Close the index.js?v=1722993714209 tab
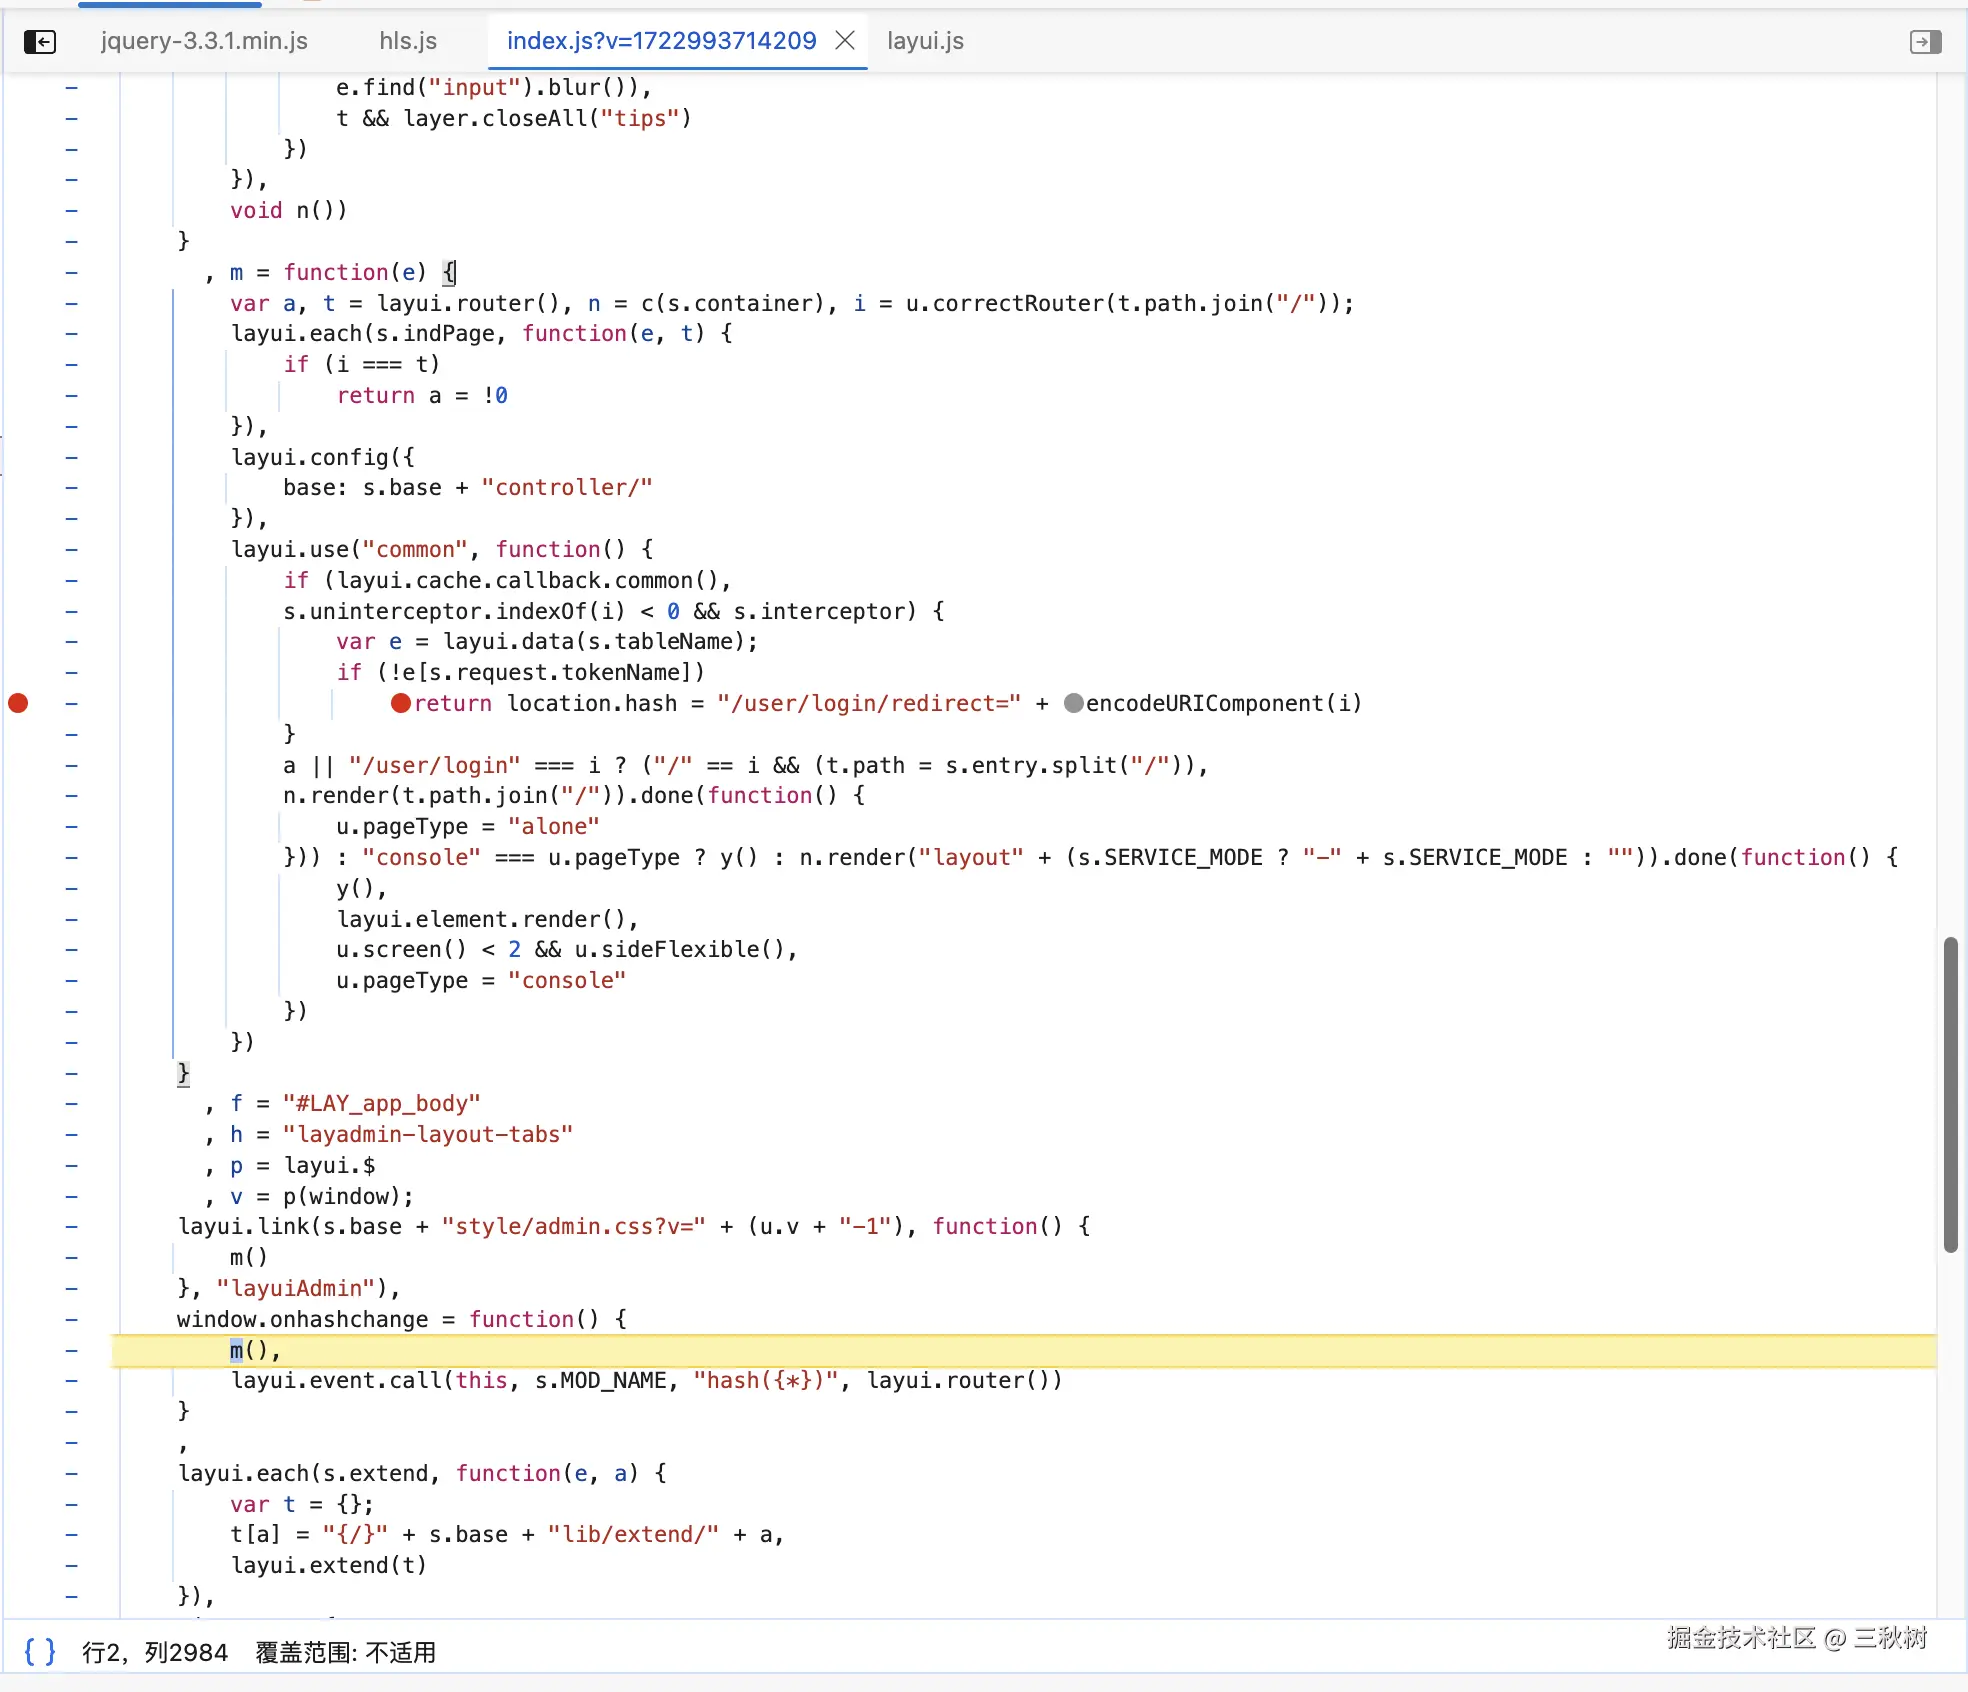Screen dimensions: 1968x1692 click(x=845, y=40)
